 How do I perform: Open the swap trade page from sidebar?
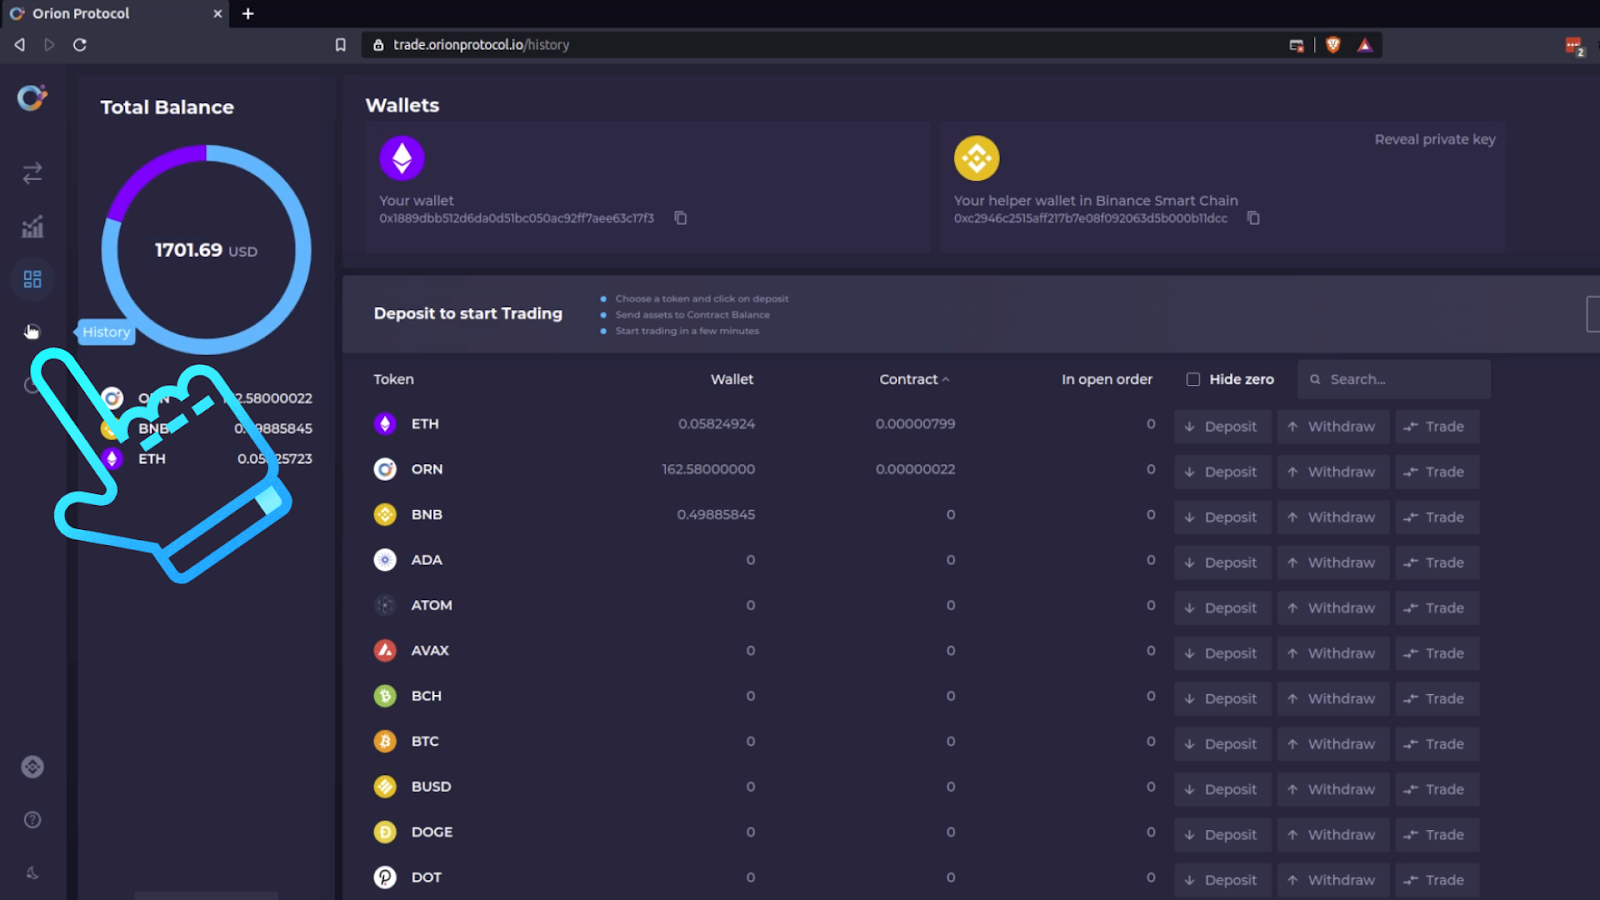pyautogui.click(x=32, y=173)
